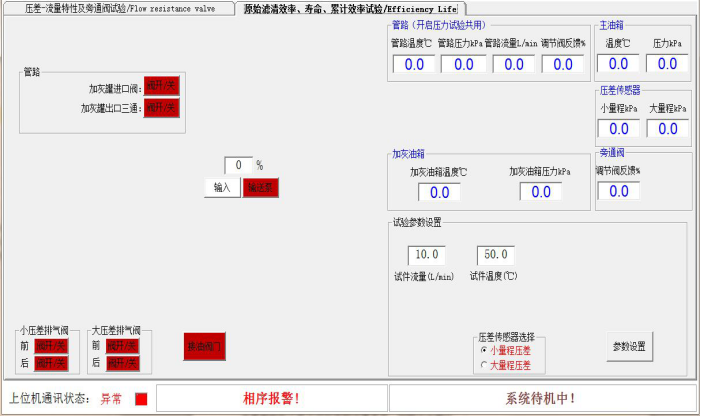
Task: Switch to the Flow resistance valve tab
Action: click(x=119, y=8)
